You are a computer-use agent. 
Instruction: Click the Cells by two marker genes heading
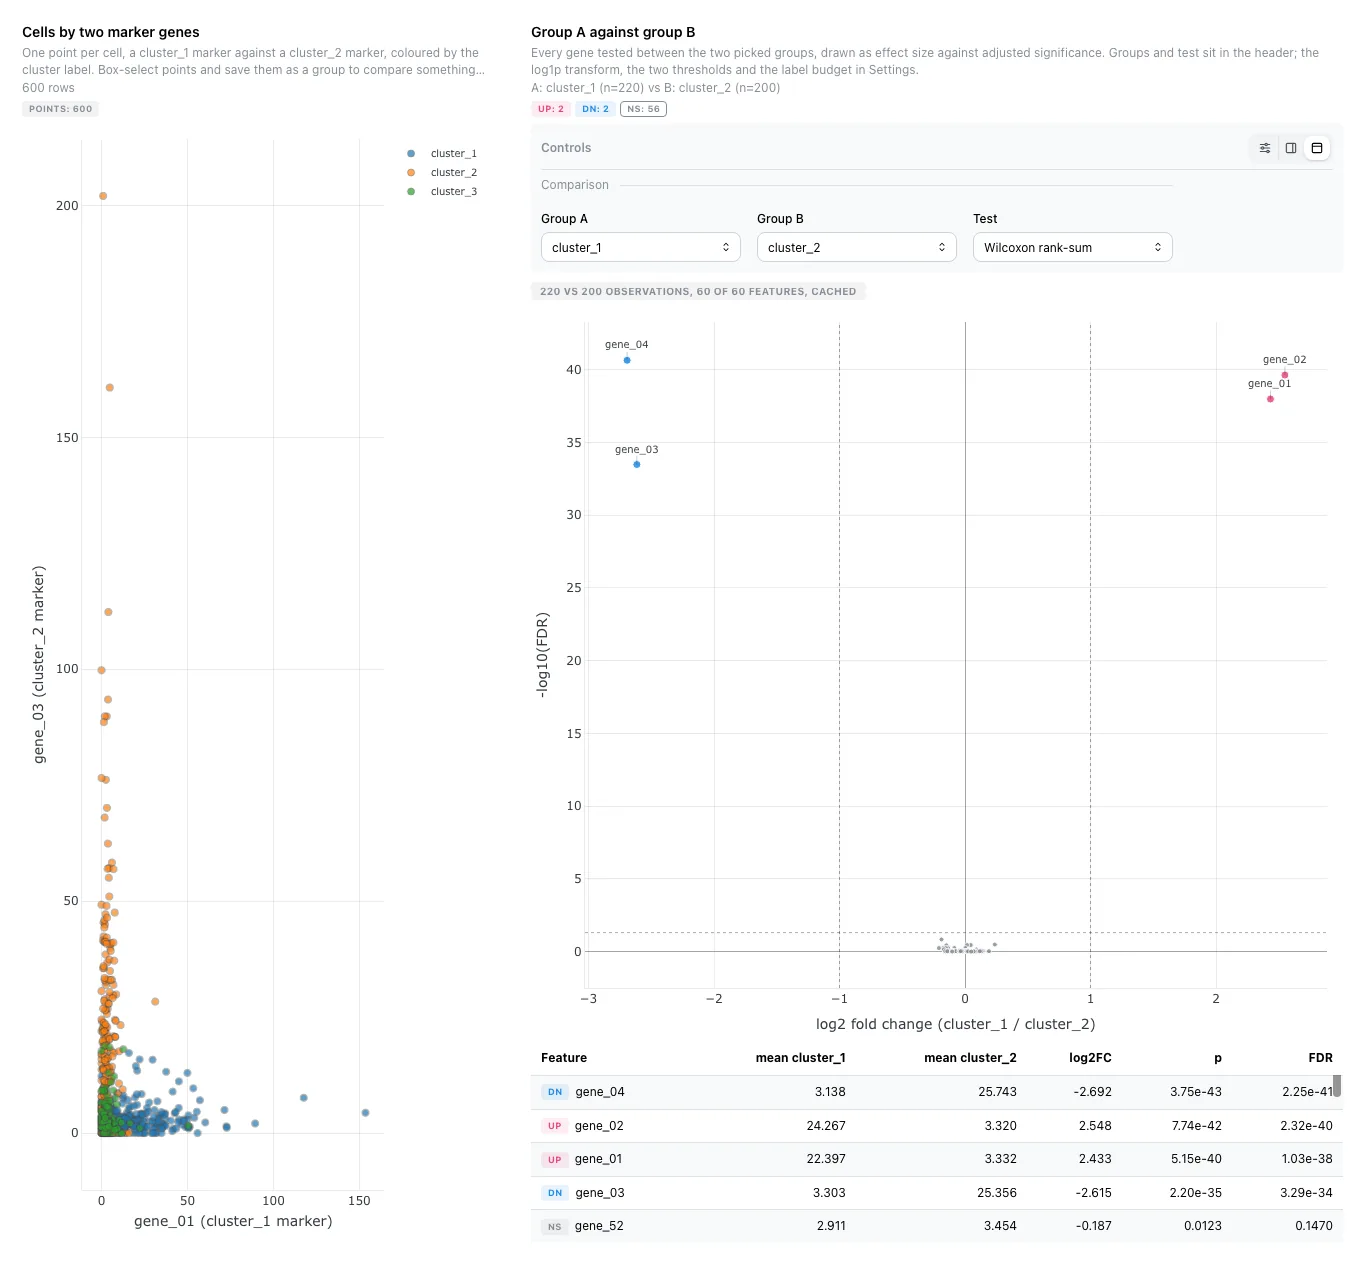[x=111, y=32]
